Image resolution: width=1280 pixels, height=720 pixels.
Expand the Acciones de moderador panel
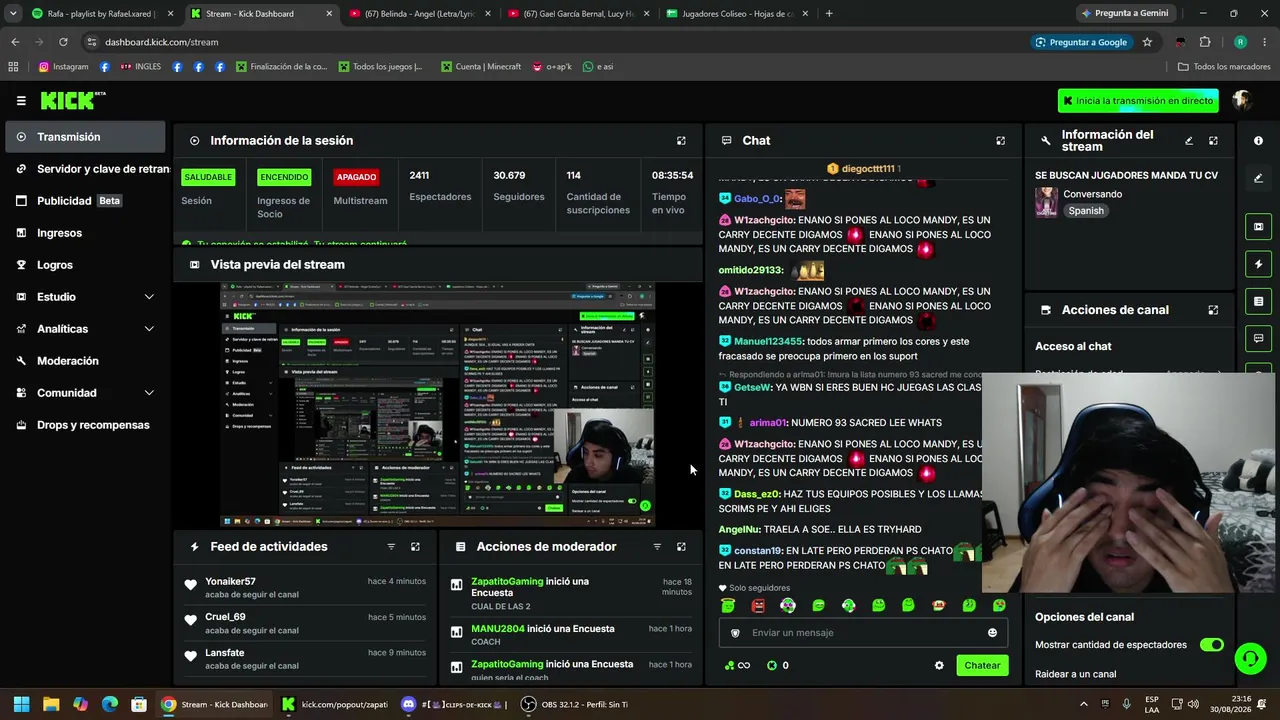point(681,547)
